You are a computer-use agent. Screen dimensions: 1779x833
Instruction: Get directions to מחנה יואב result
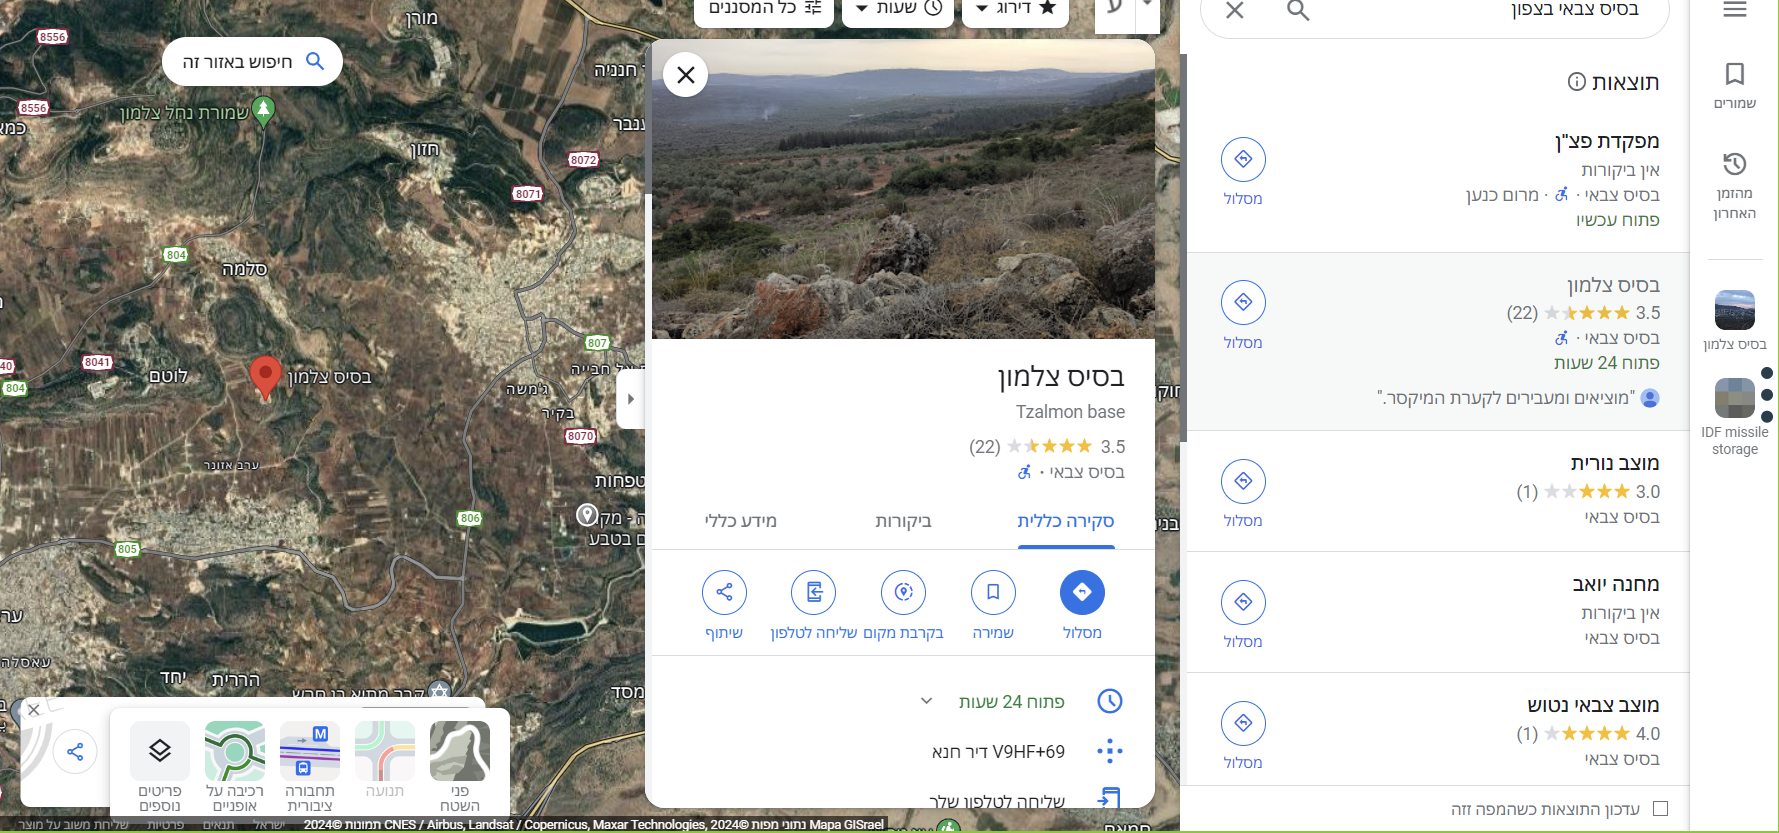tap(1243, 602)
